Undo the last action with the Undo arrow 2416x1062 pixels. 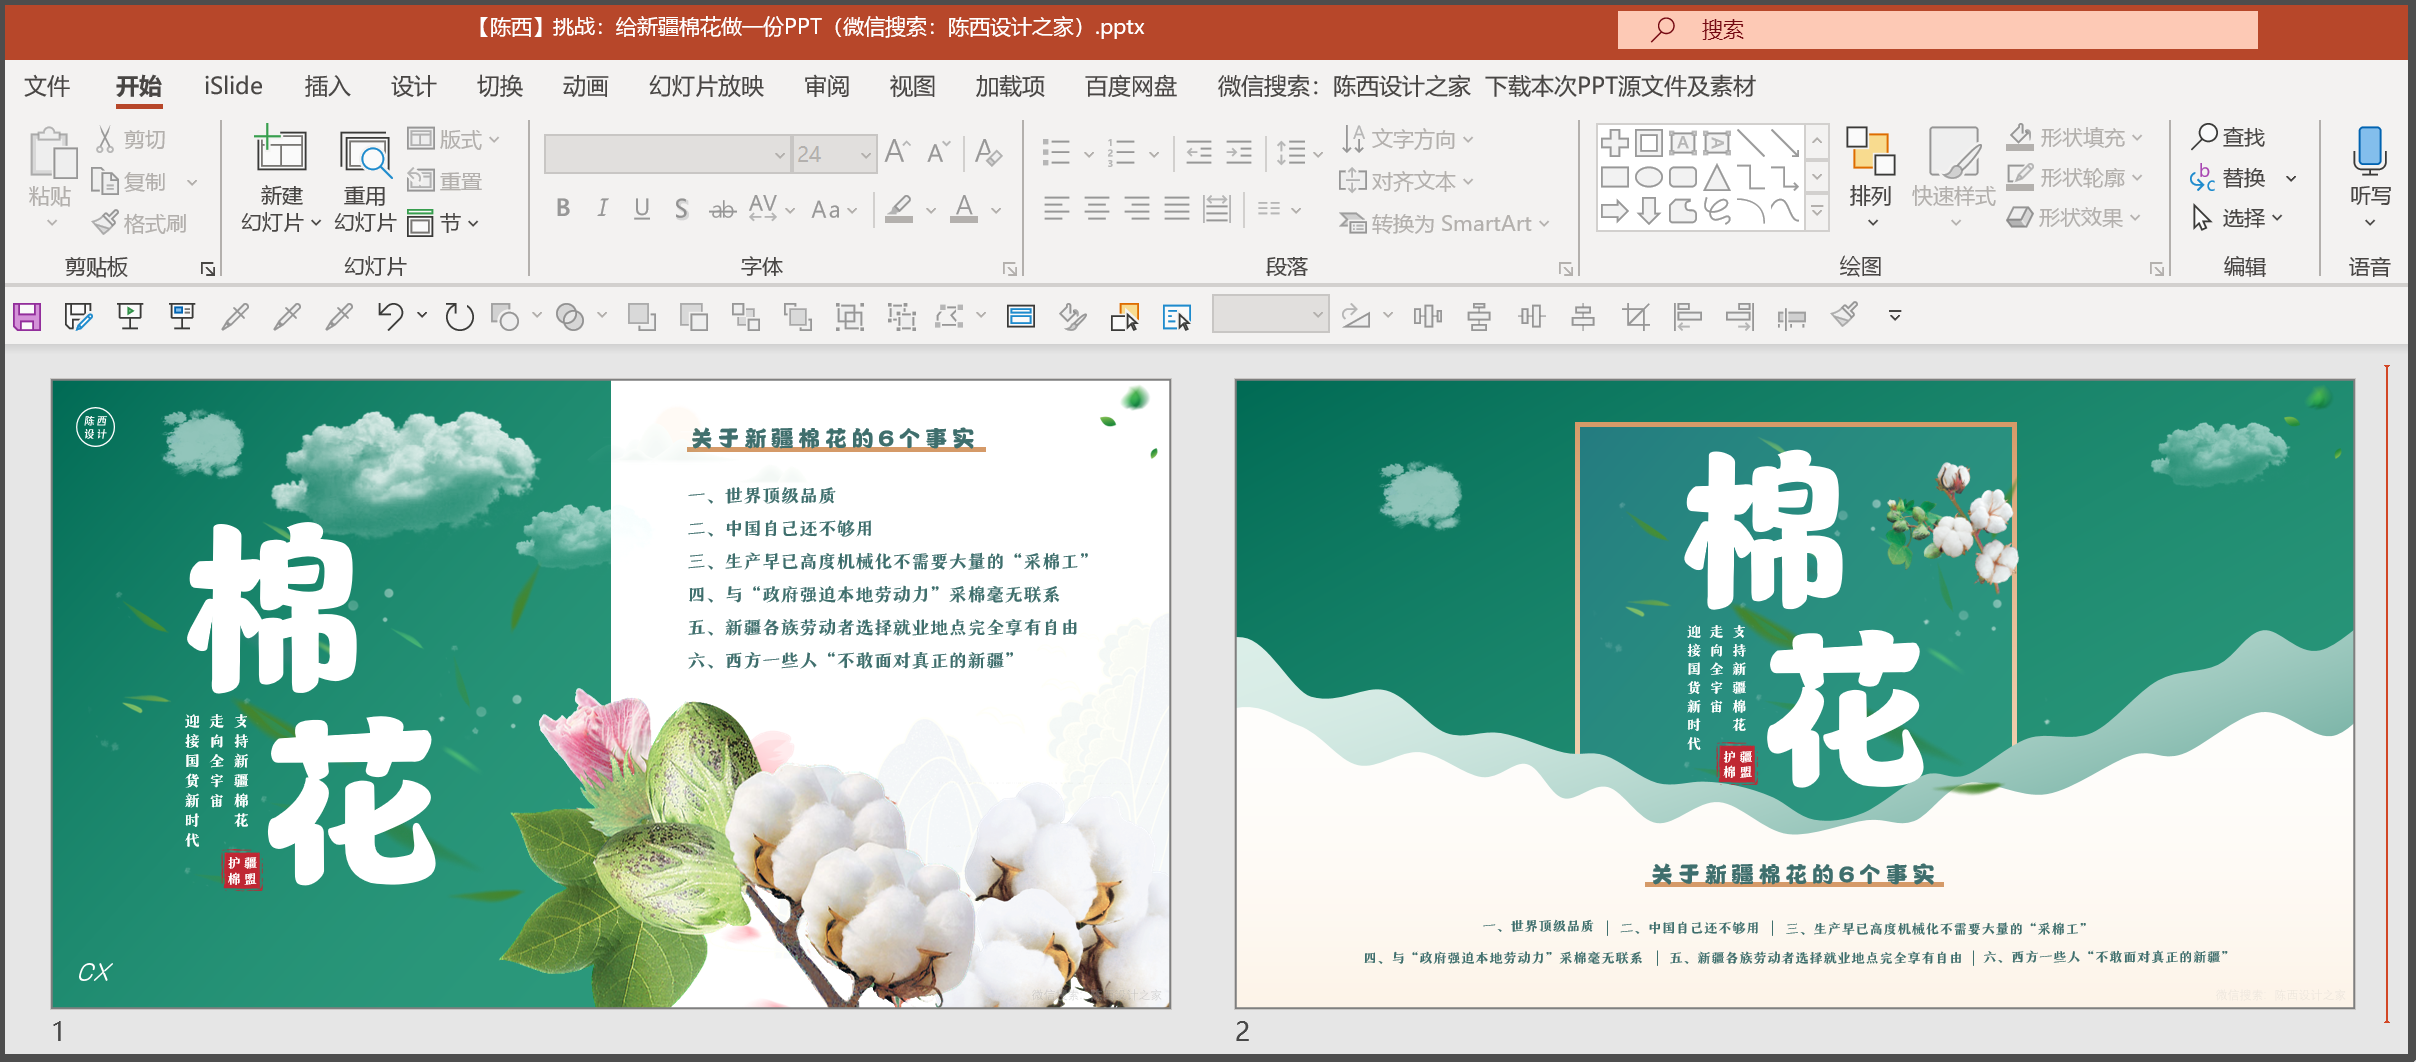(390, 317)
